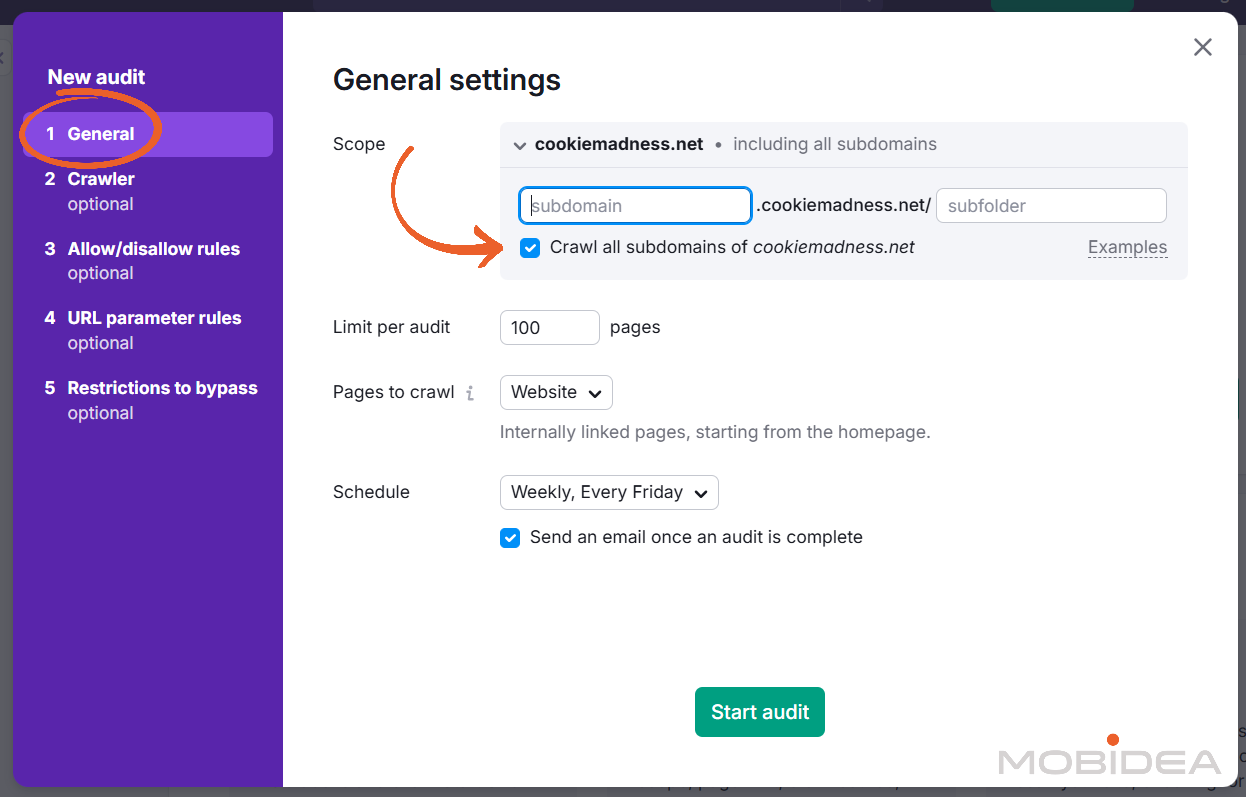Open the Allow/disallow rules step
The height and width of the screenshot is (797, 1246).
[153, 249]
